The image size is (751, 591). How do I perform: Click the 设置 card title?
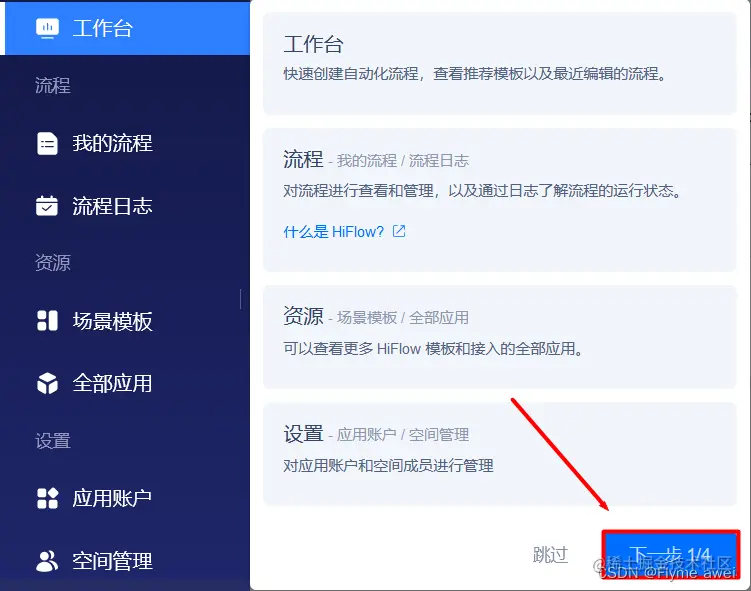[x=303, y=434]
